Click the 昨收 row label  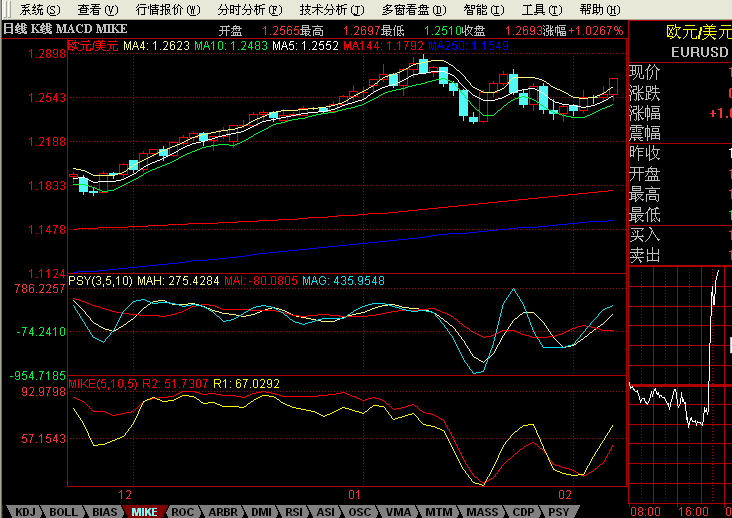(645, 153)
